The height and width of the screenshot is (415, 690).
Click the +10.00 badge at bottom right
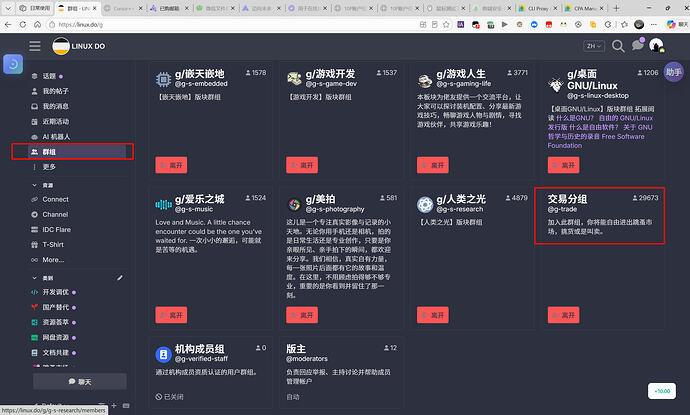(662, 391)
